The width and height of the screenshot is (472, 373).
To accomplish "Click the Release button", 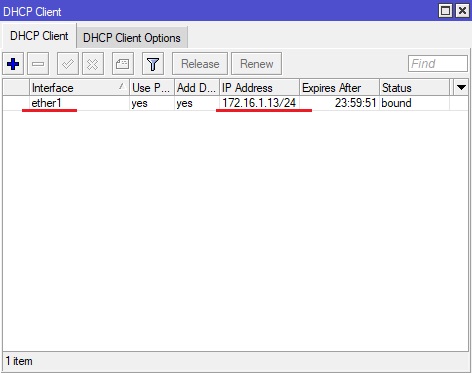I will (x=200, y=64).
